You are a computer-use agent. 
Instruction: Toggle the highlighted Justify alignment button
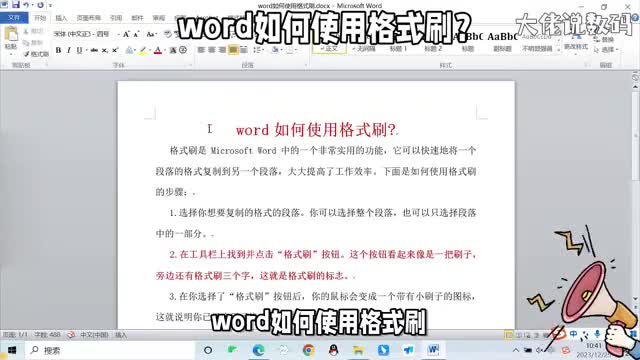(233, 50)
